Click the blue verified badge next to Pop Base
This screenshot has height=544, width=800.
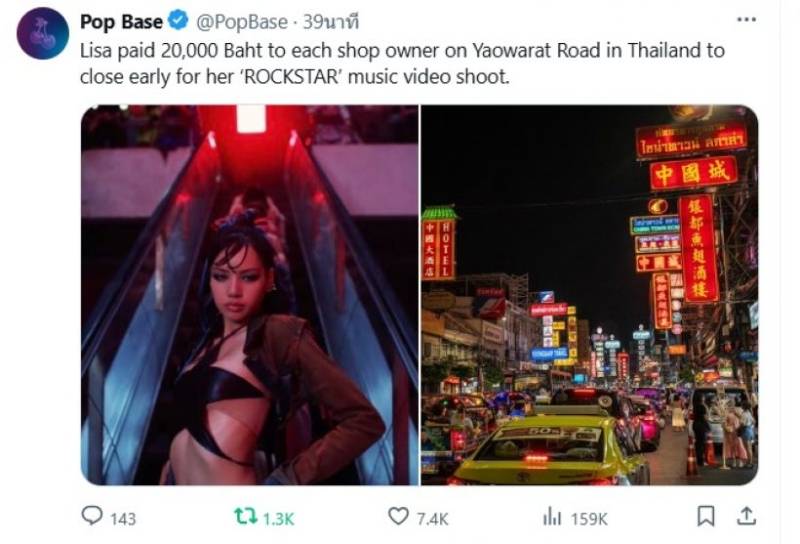pos(178,21)
